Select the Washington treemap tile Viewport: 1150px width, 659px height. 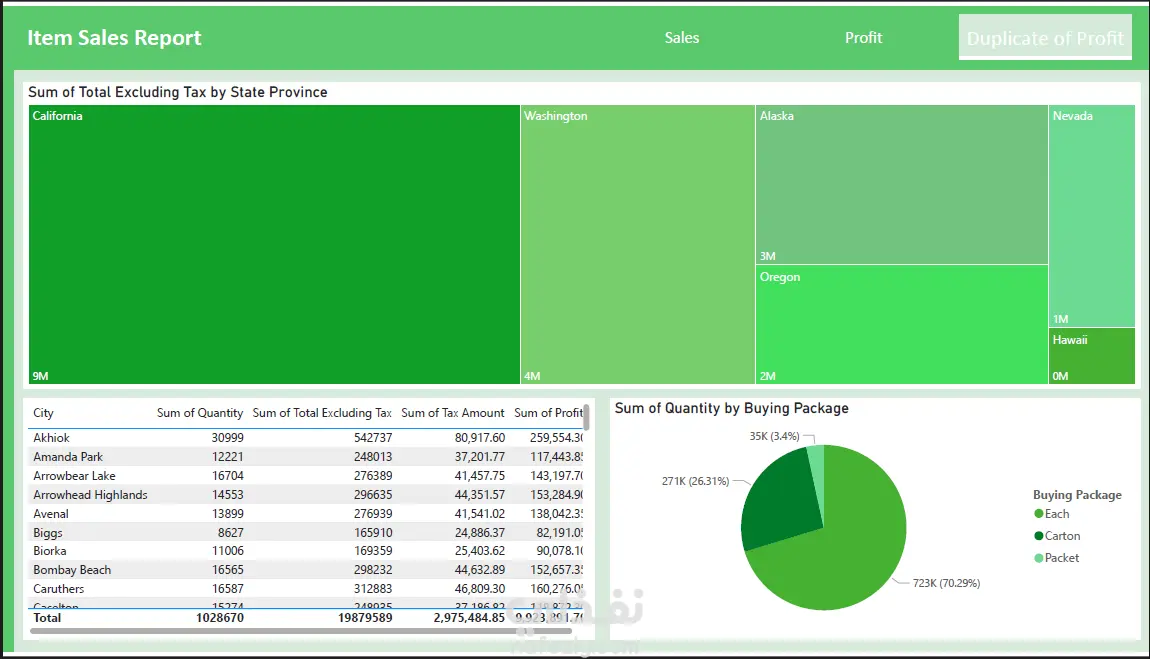pos(637,245)
